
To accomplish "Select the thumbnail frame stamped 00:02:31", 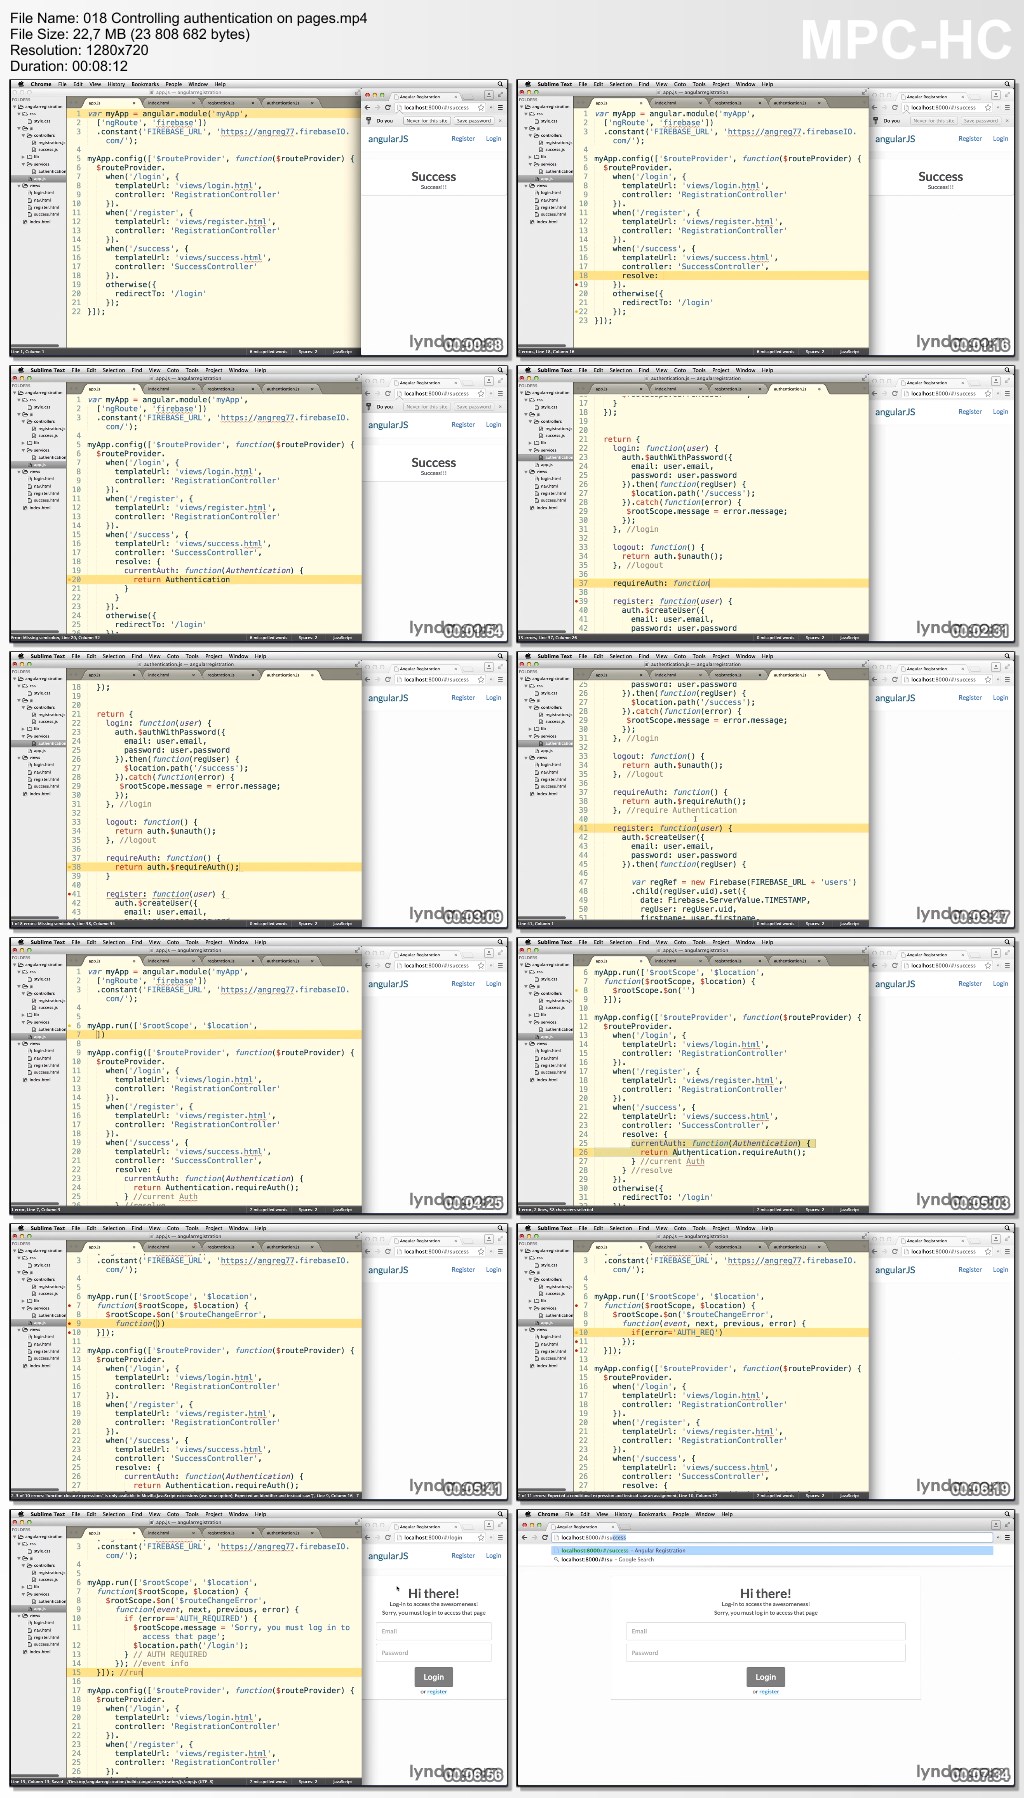I will click(766, 504).
